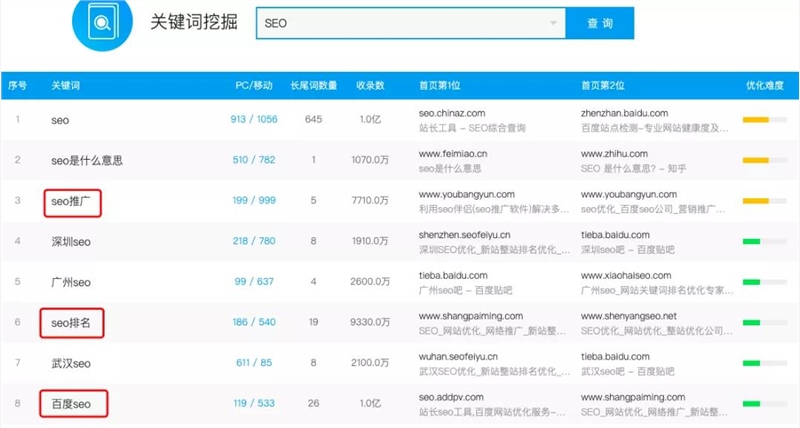Open the 913 / 1056 index link
800x428 pixels.
tap(254, 119)
